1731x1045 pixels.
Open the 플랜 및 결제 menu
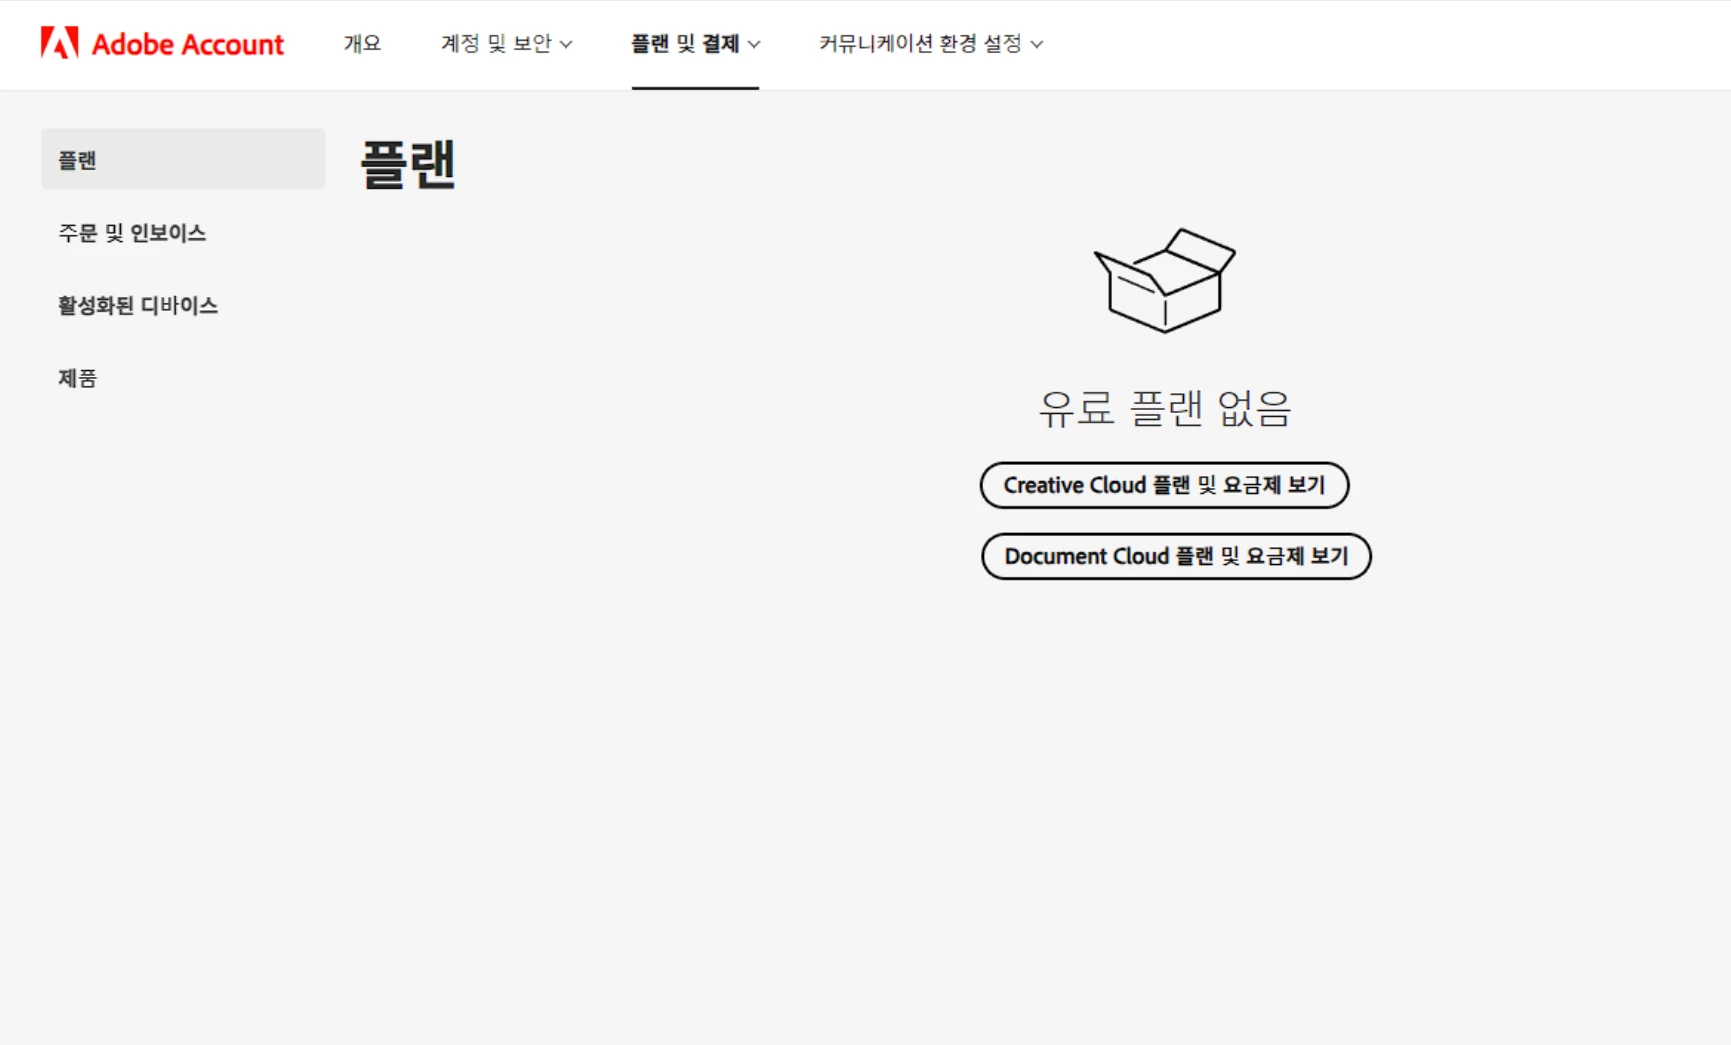[x=695, y=43]
